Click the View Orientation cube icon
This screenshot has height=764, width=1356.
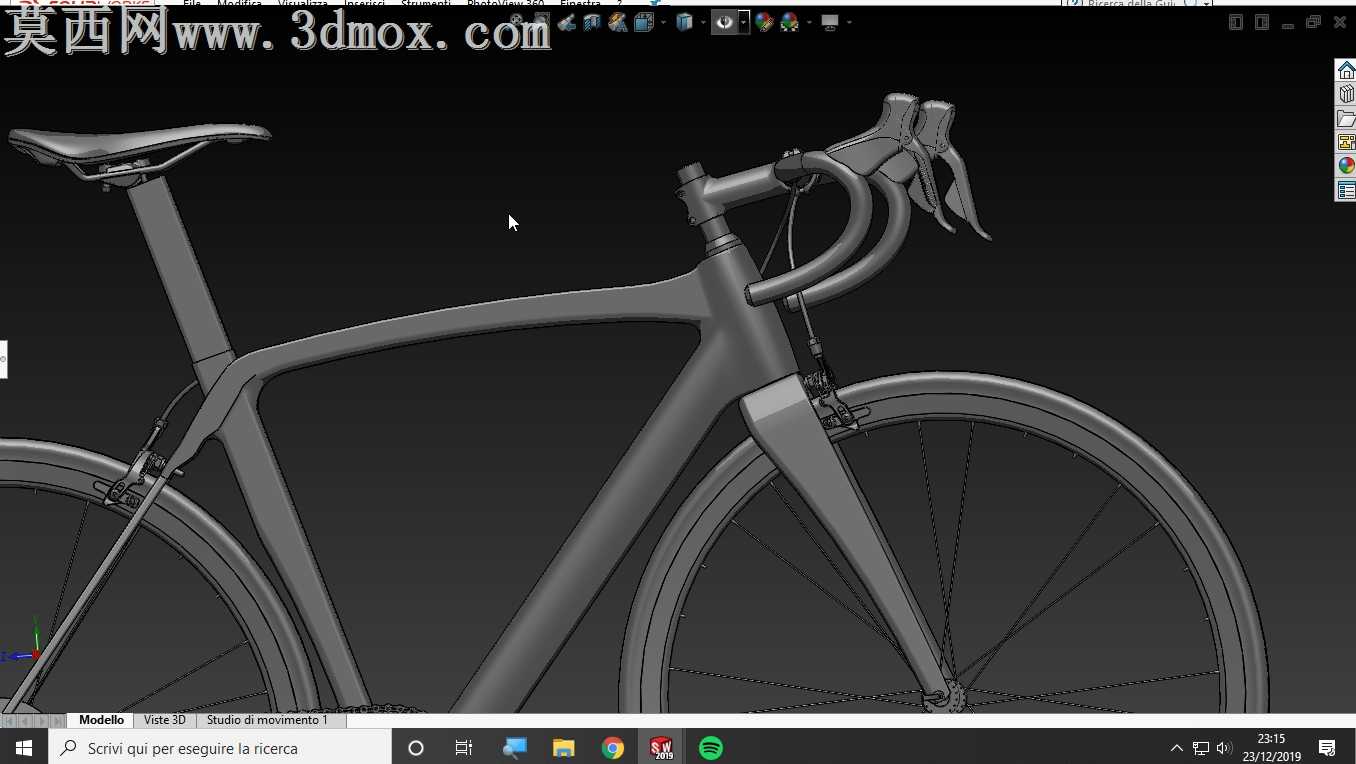coord(644,22)
